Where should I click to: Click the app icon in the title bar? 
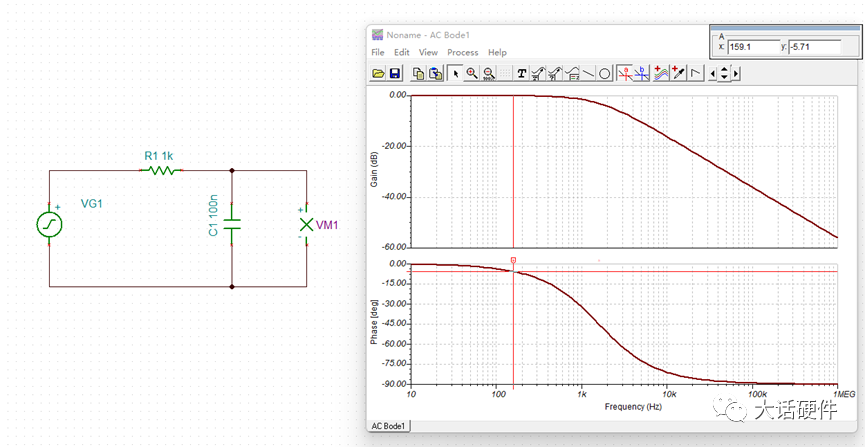pos(377,35)
